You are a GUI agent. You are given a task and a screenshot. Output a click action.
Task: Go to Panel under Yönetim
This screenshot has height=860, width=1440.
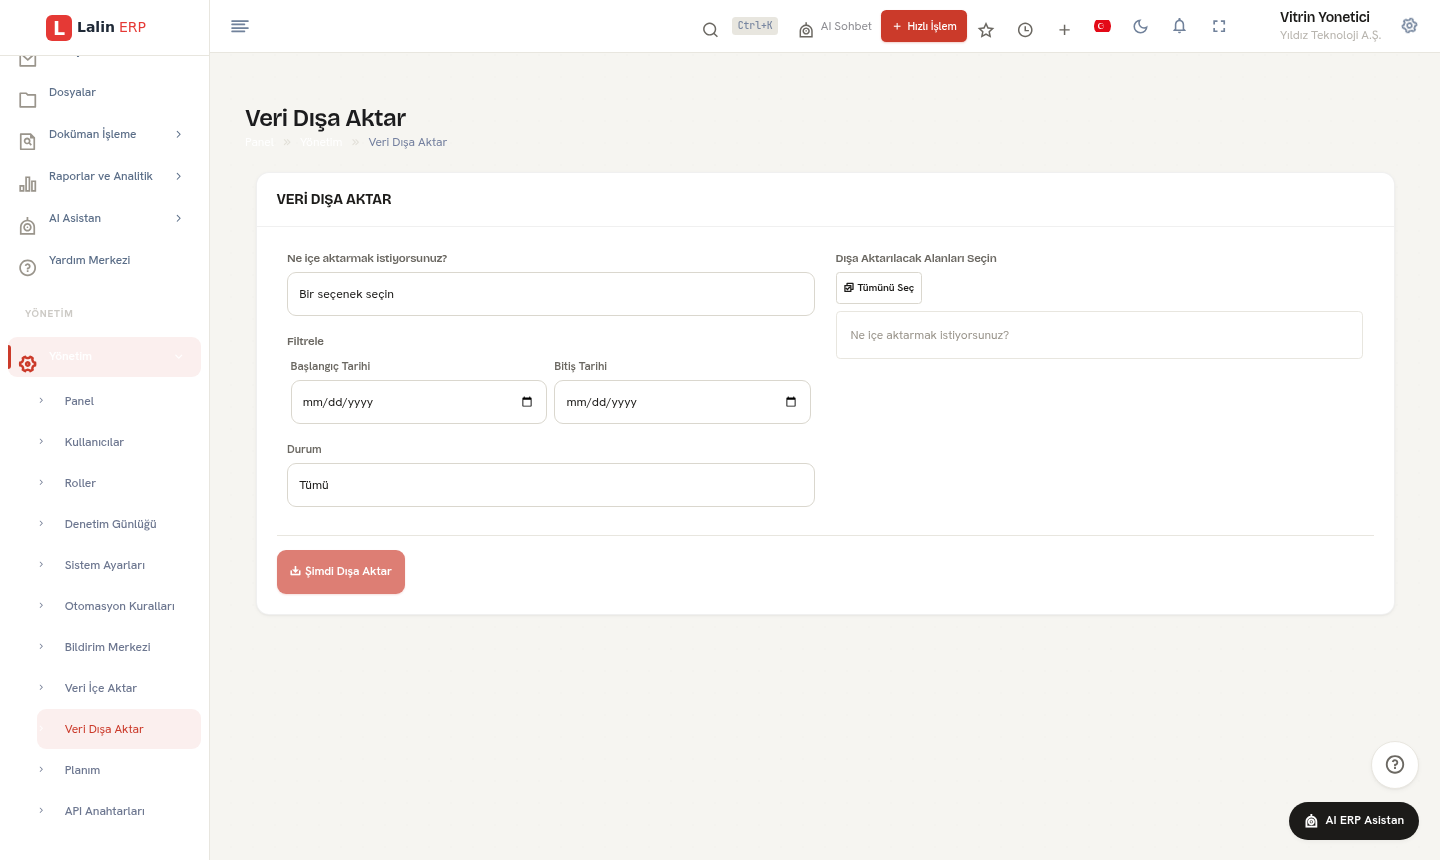point(79,401)
